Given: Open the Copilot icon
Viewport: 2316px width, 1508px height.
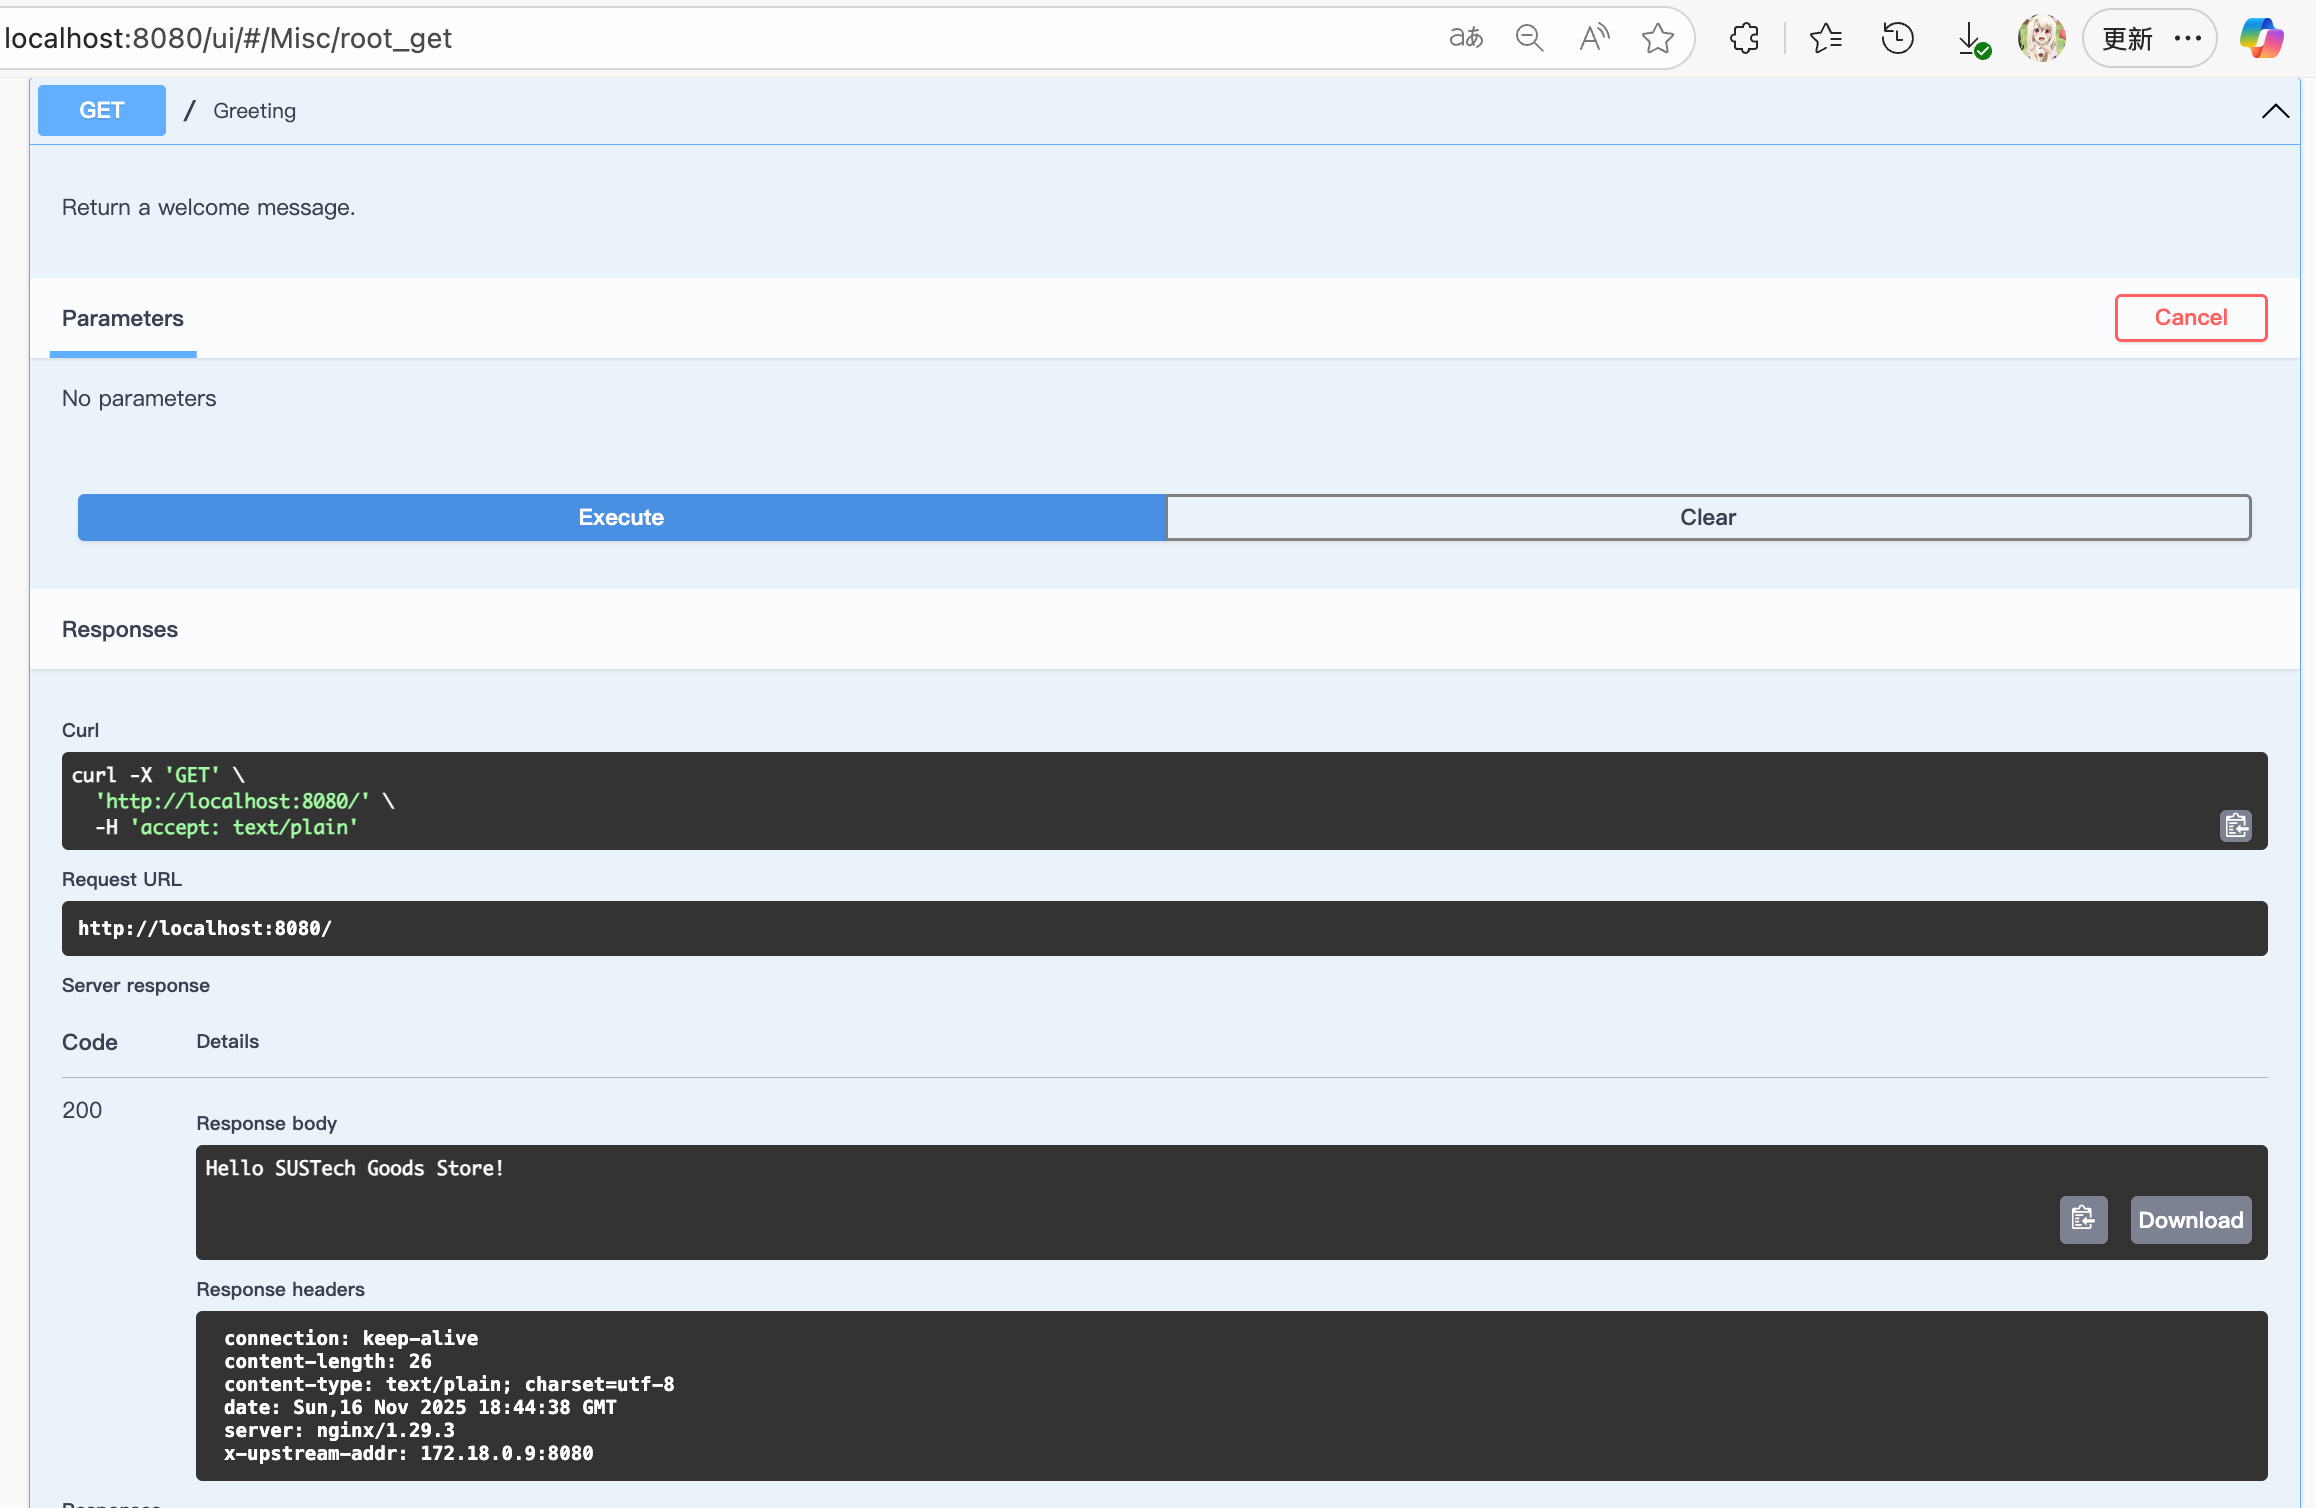Looking at the screenshot, I should click(2261, 38).
